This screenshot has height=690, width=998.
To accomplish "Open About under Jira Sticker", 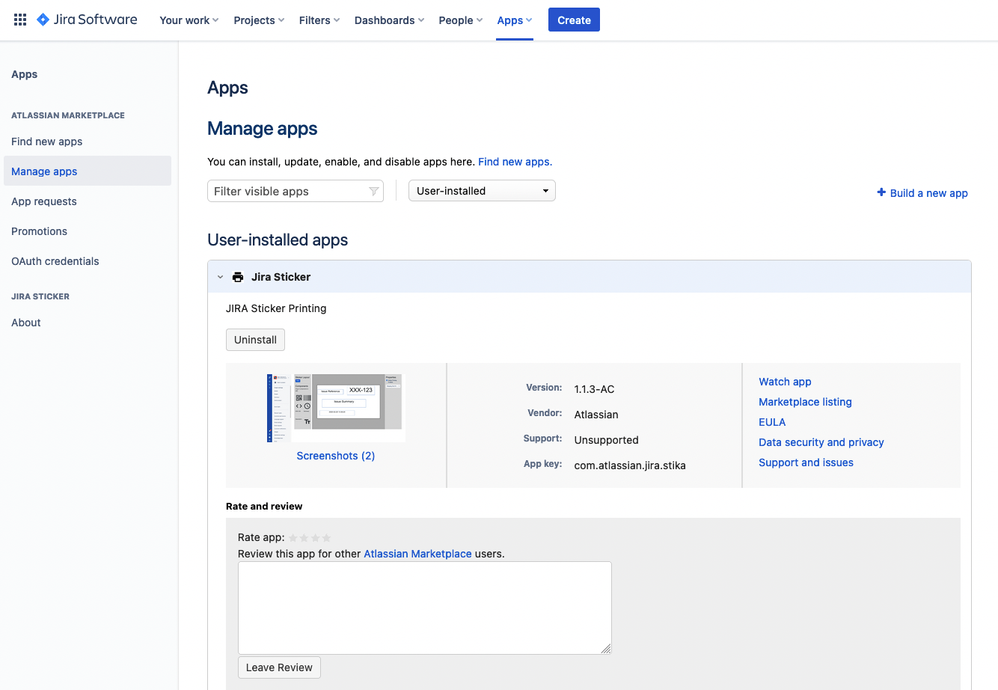I will point(26,323).
